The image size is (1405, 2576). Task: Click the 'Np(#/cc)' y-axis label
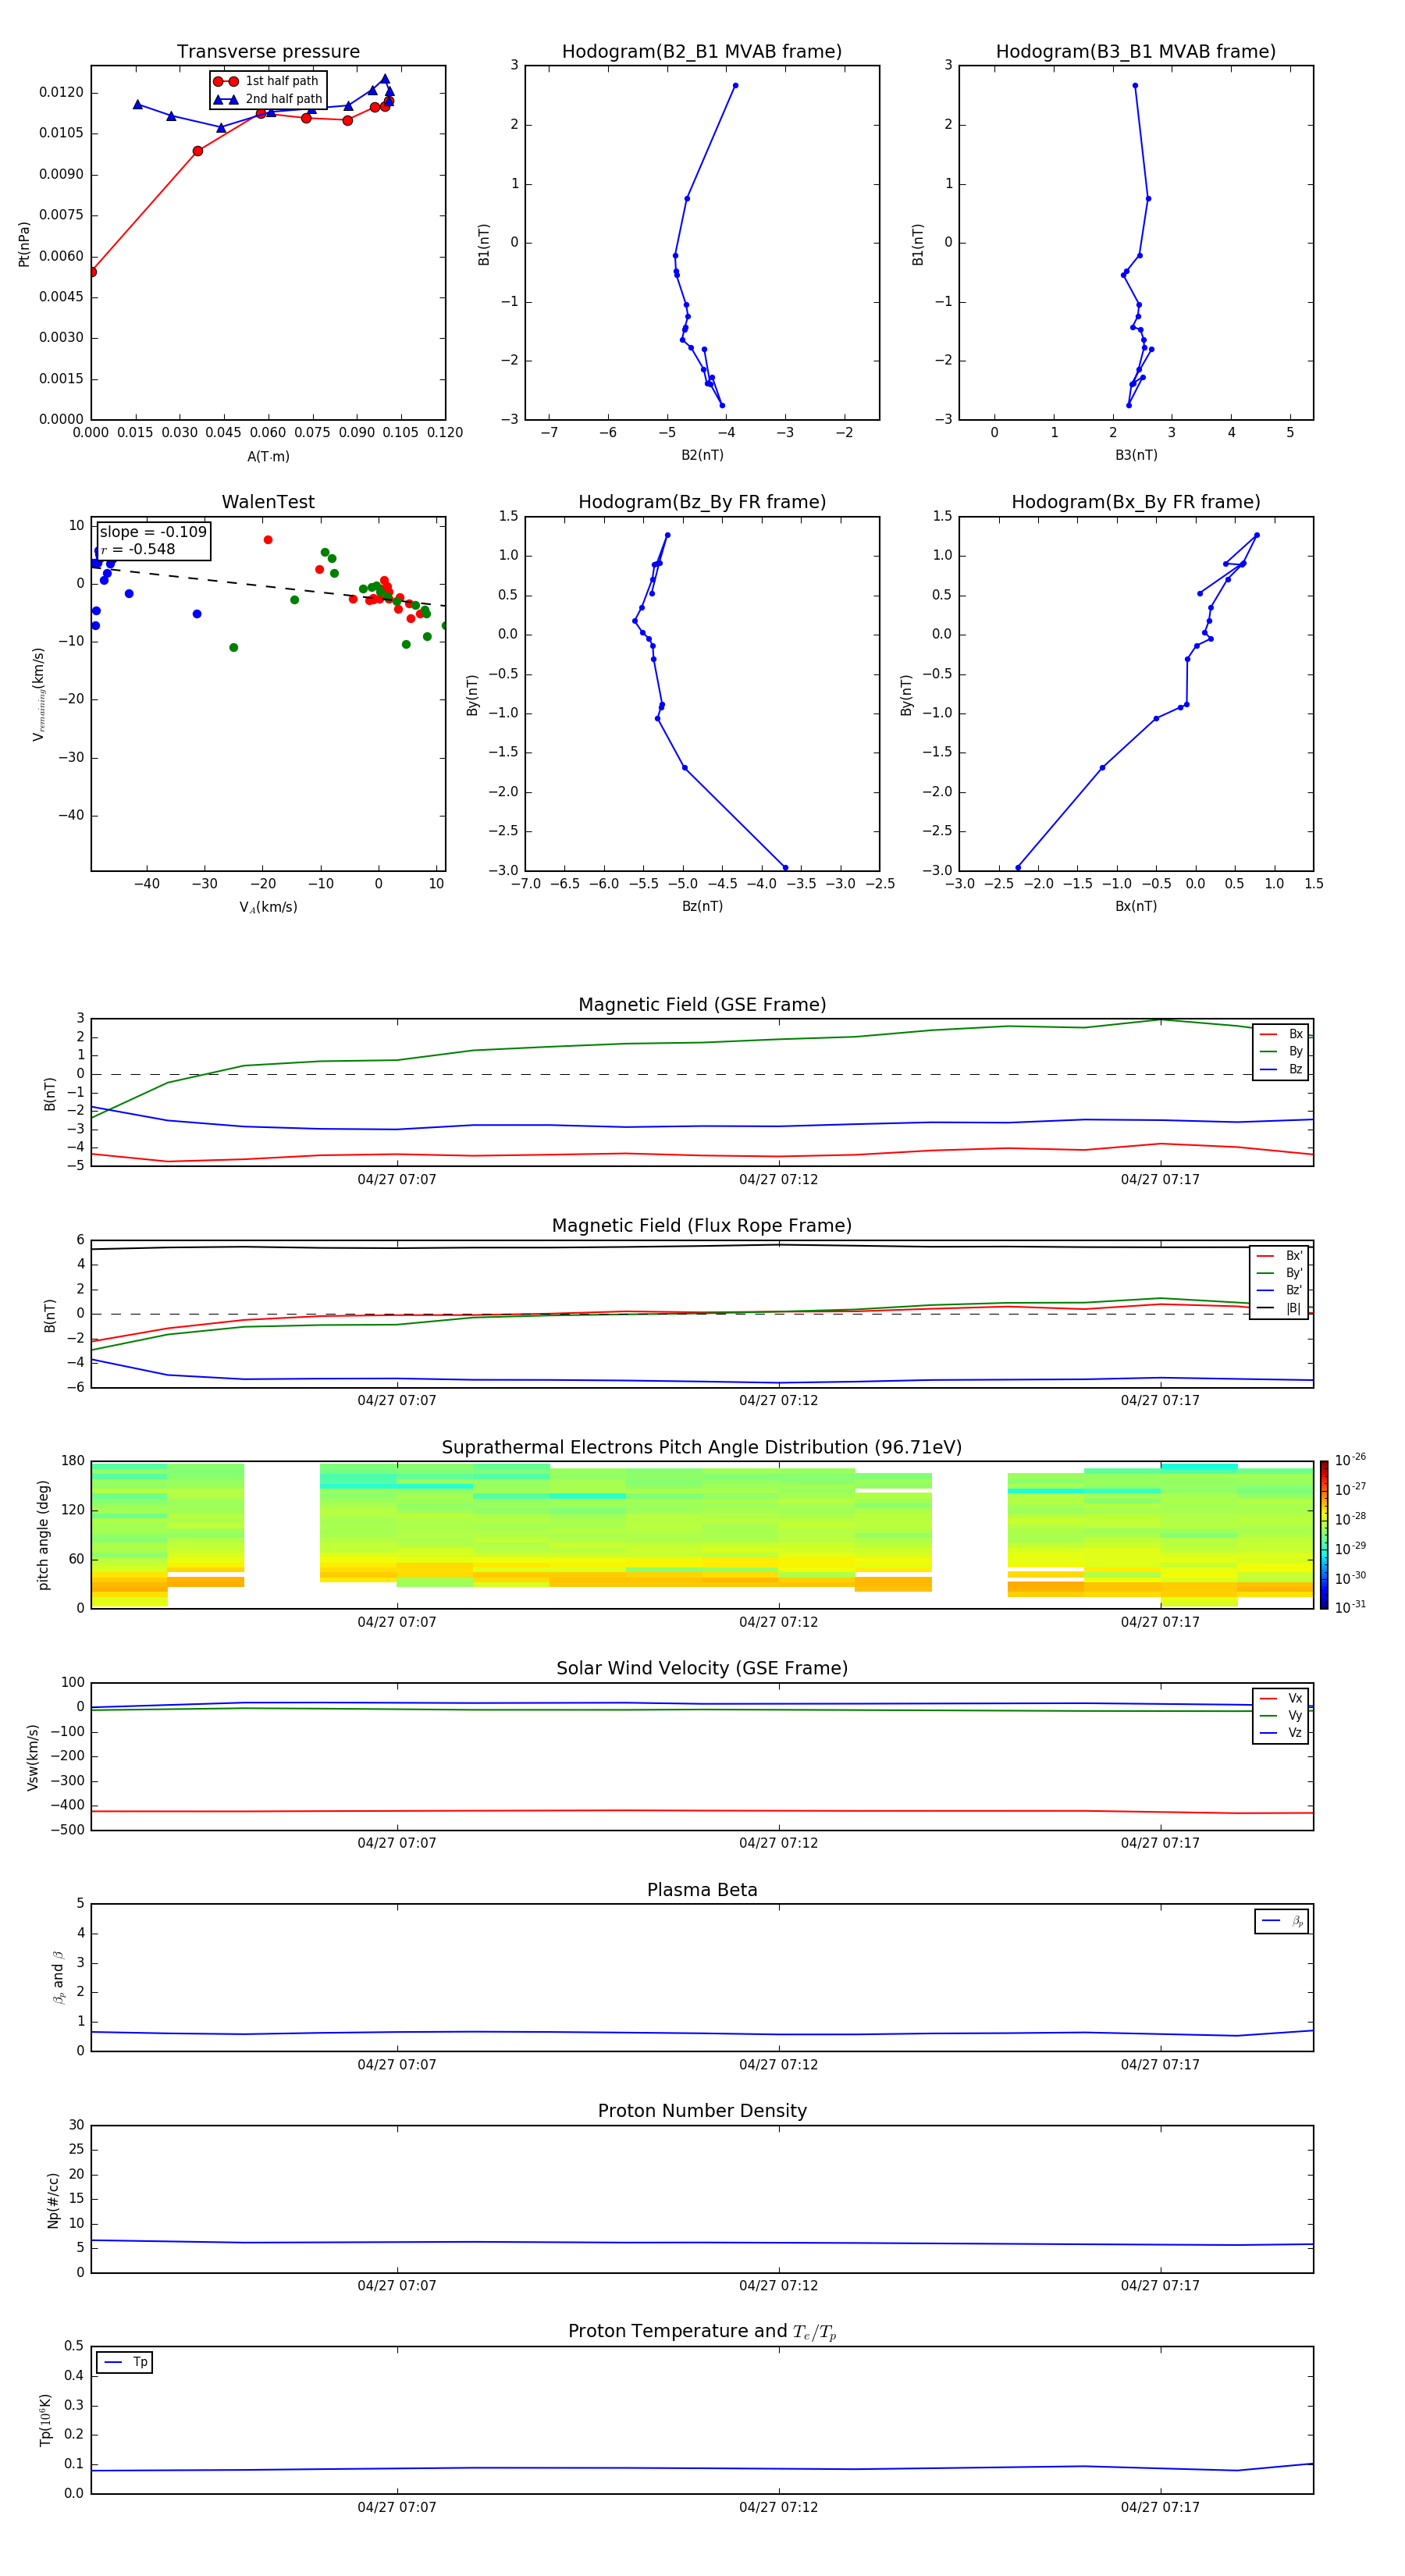click(53, 2199)
